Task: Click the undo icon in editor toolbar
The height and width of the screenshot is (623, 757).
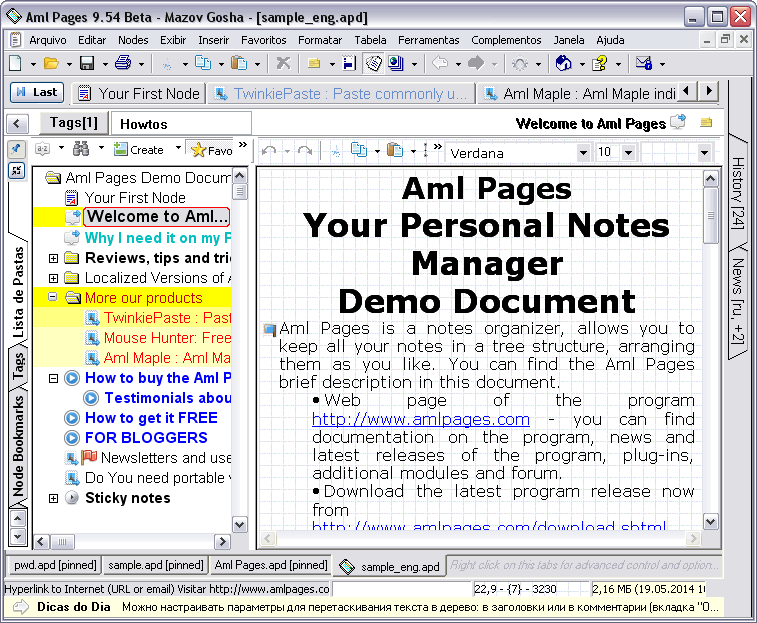Action: point(268,152)
